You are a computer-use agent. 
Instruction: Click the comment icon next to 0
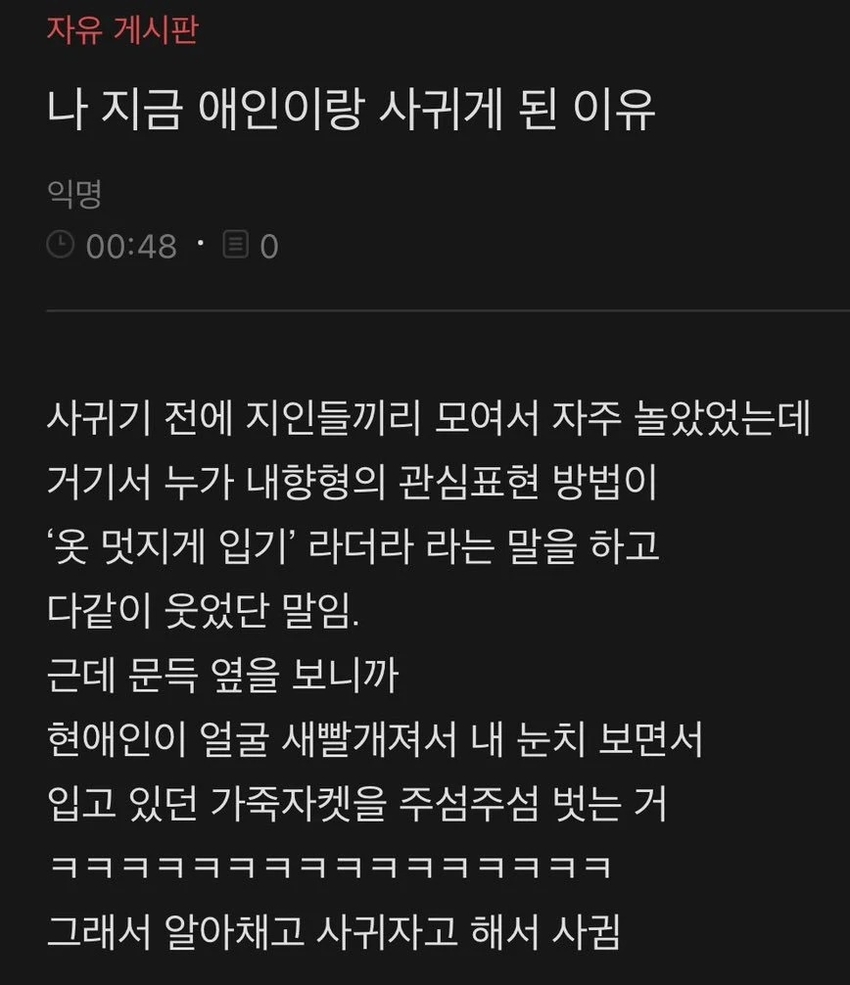(x=236, y=244)
